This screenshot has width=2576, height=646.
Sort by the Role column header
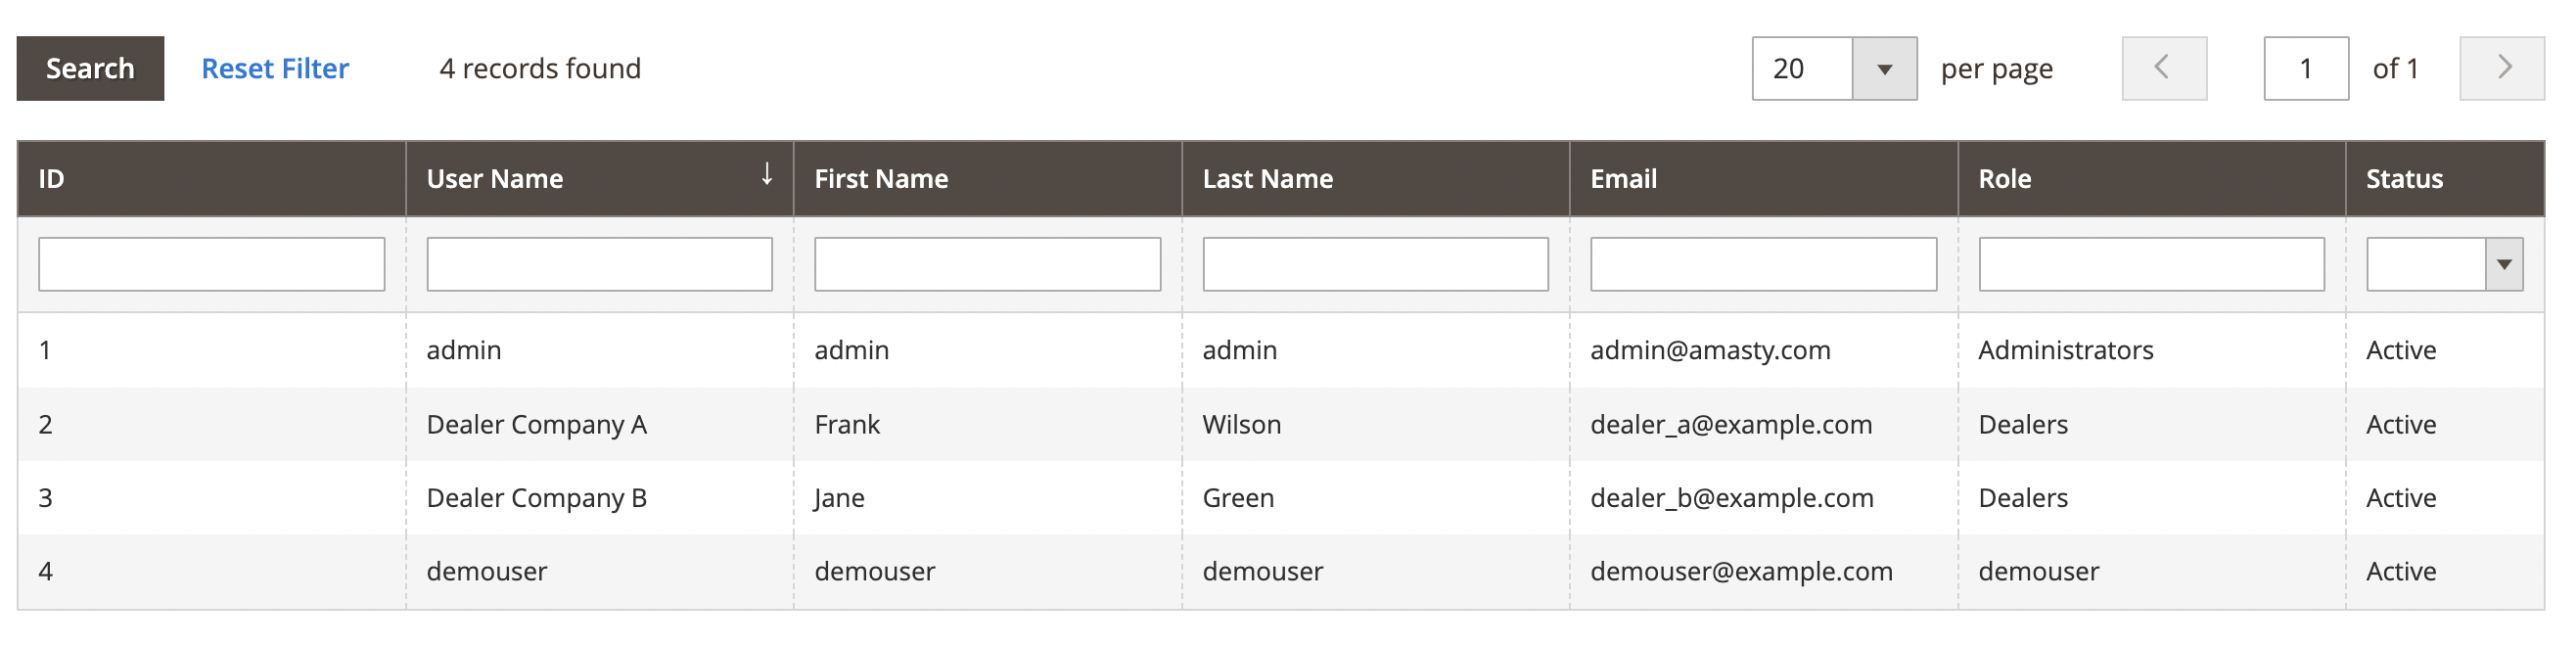(x=2151, y=179)
